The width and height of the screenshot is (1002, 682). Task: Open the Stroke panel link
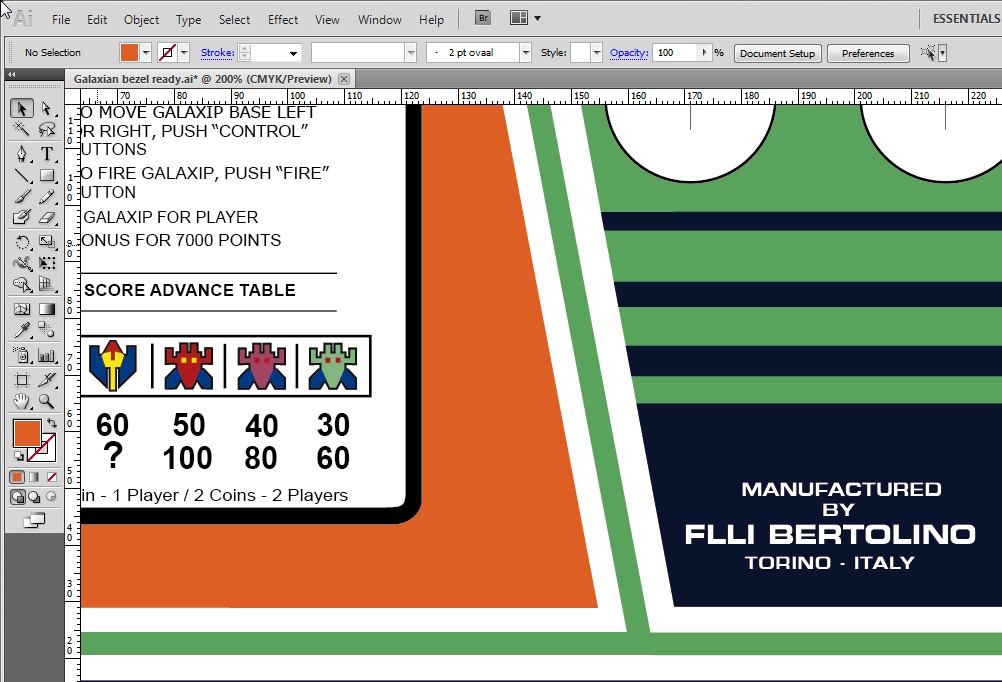click(x=217, y=52)
